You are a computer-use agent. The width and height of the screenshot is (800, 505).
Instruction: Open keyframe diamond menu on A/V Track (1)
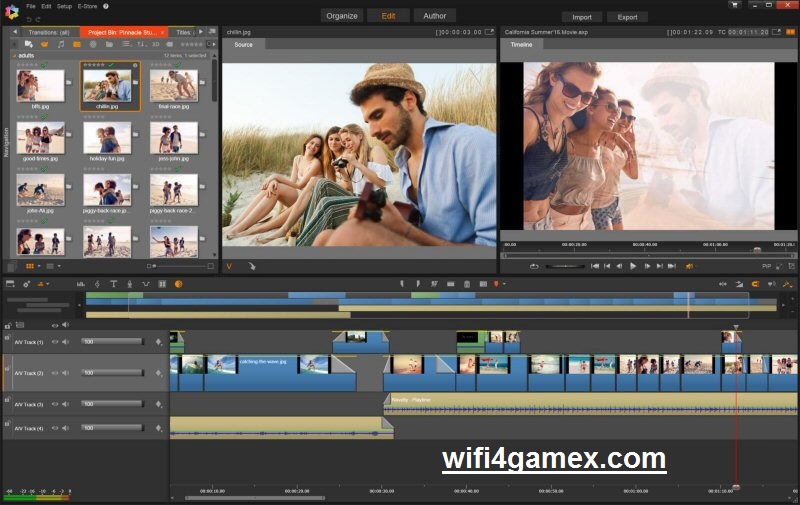click(159, 342)
